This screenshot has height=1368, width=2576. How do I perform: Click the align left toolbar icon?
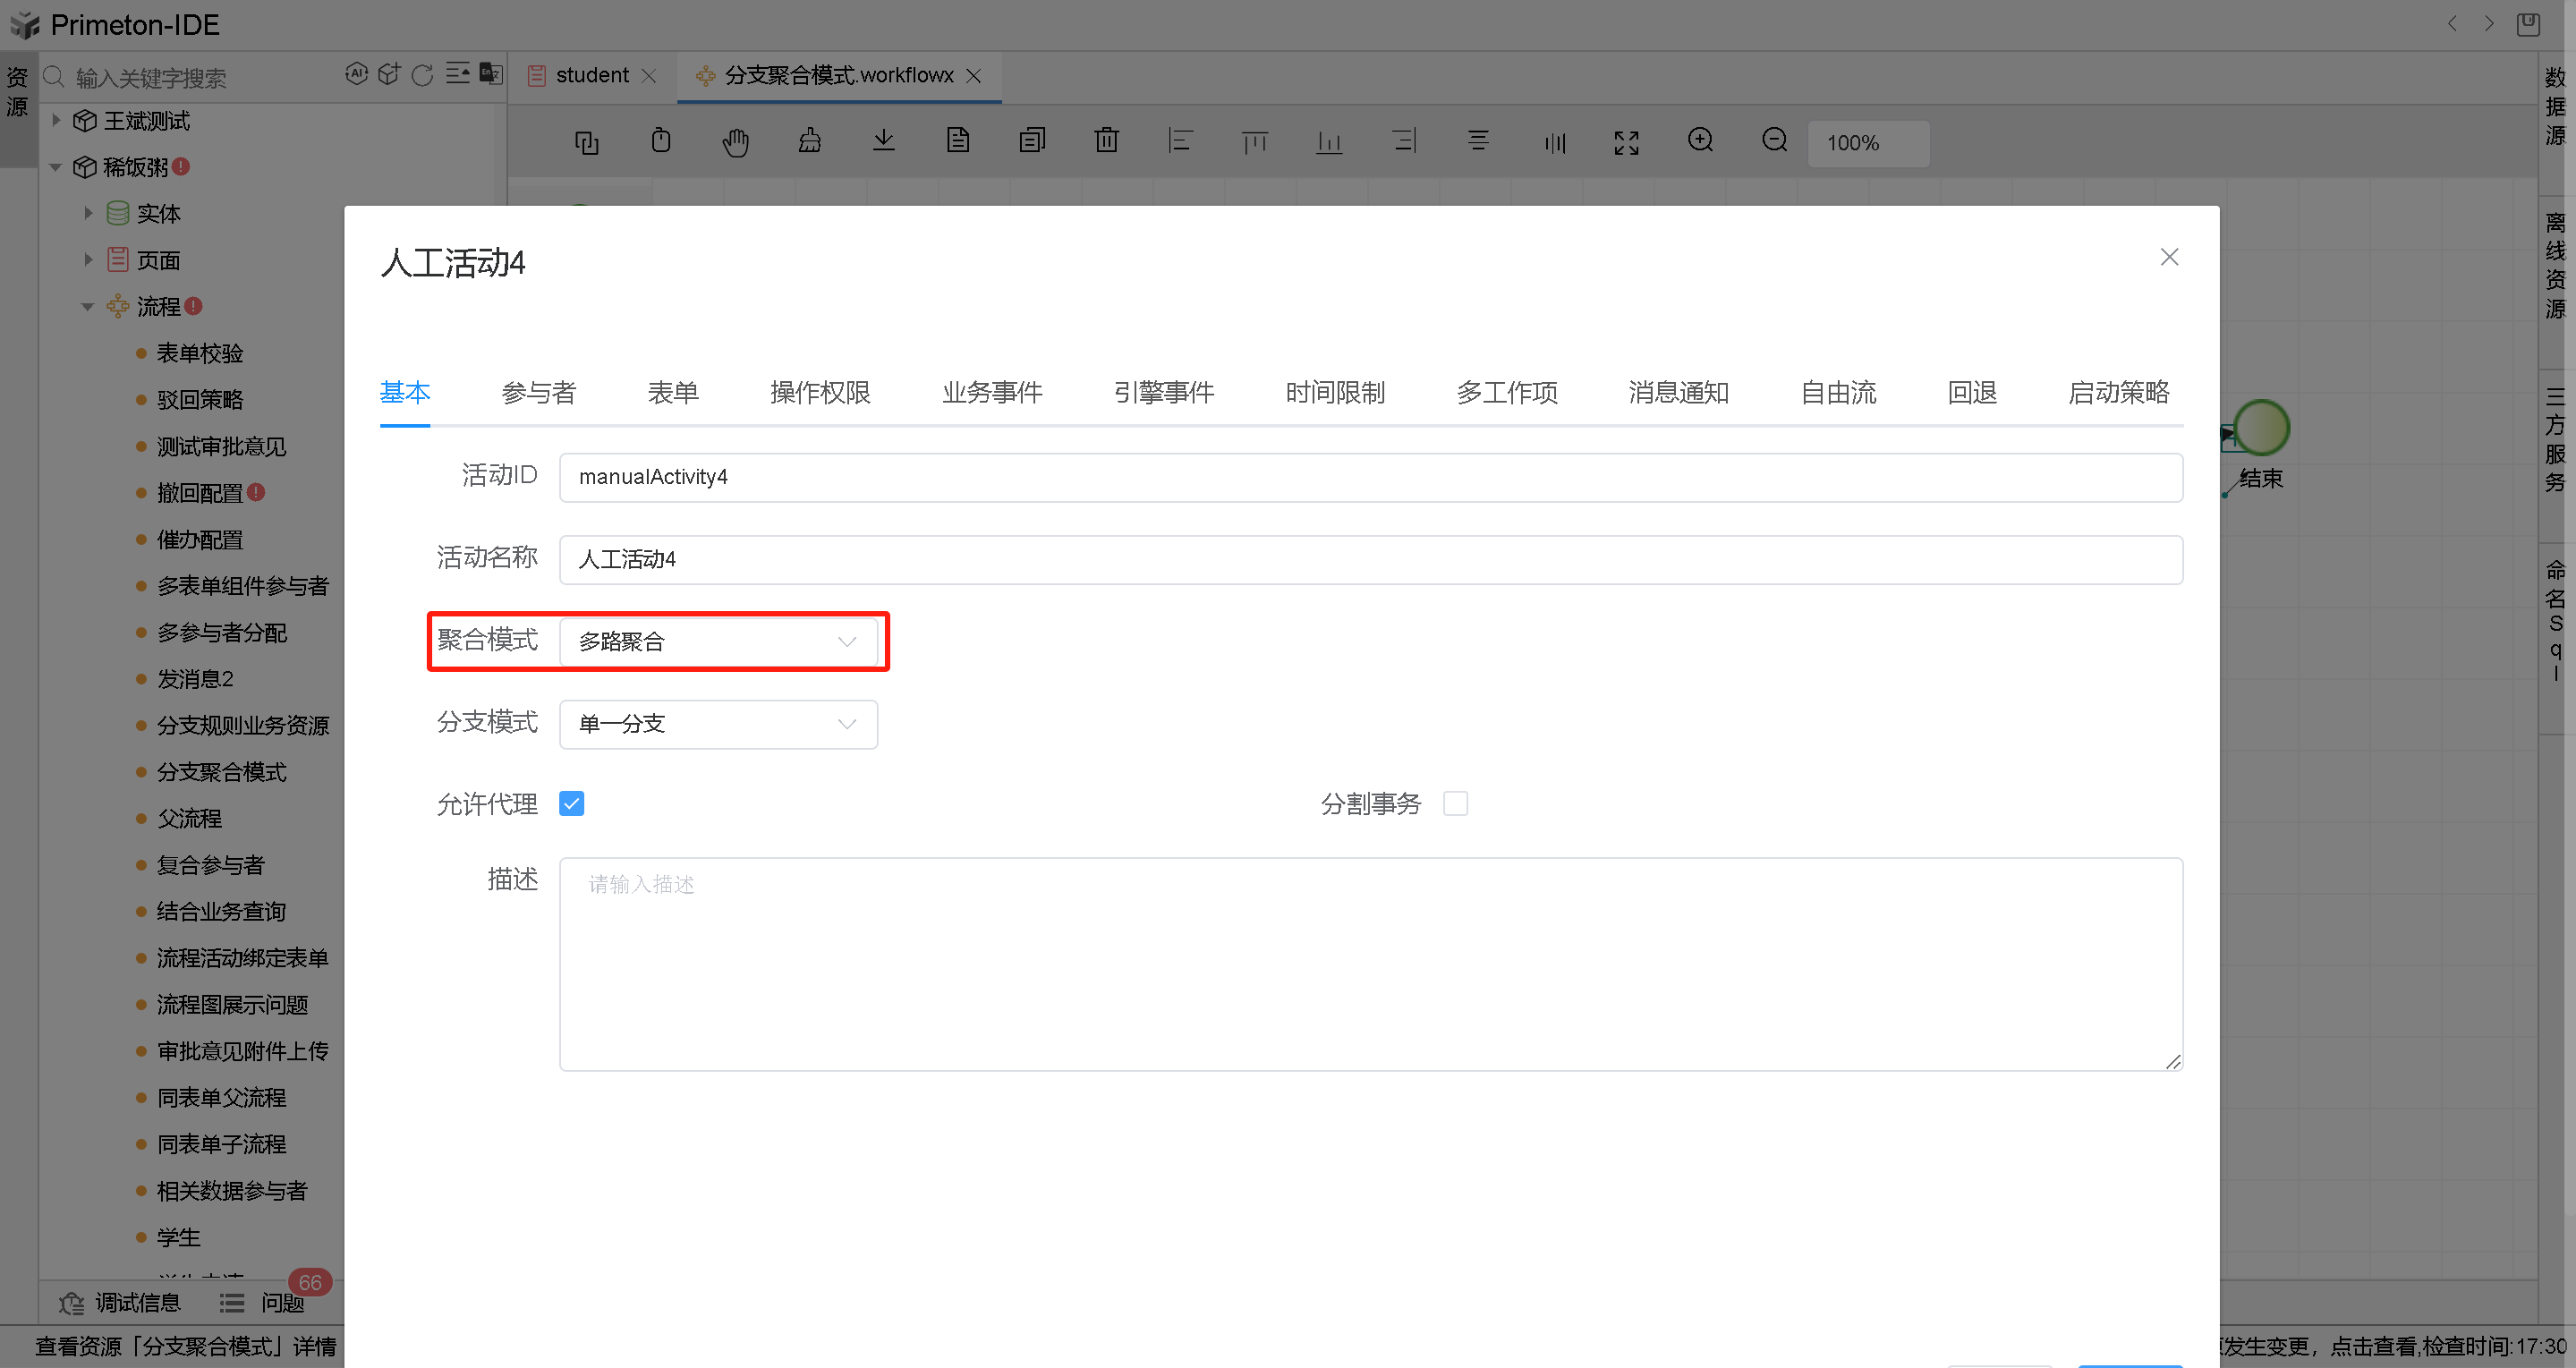(x=1180, y=141)
